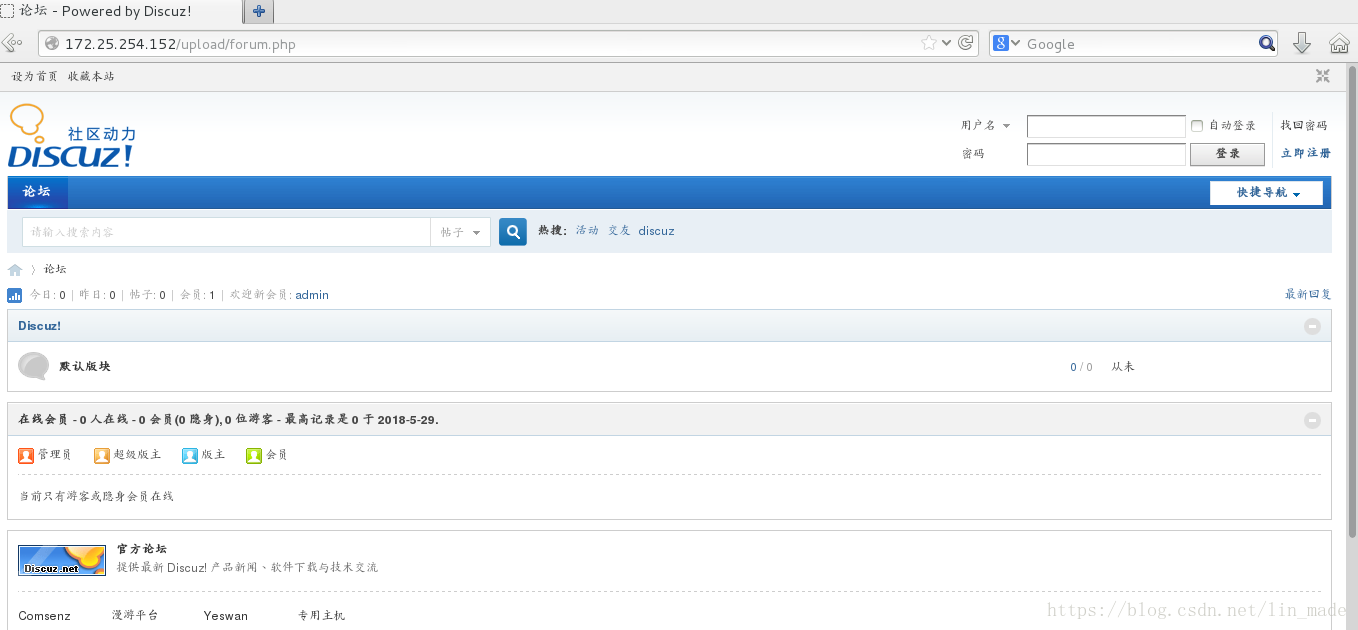Enable the 自动登录 checkbox
The height and width of the screenshot is (630, 1358).
(1197, 126)
